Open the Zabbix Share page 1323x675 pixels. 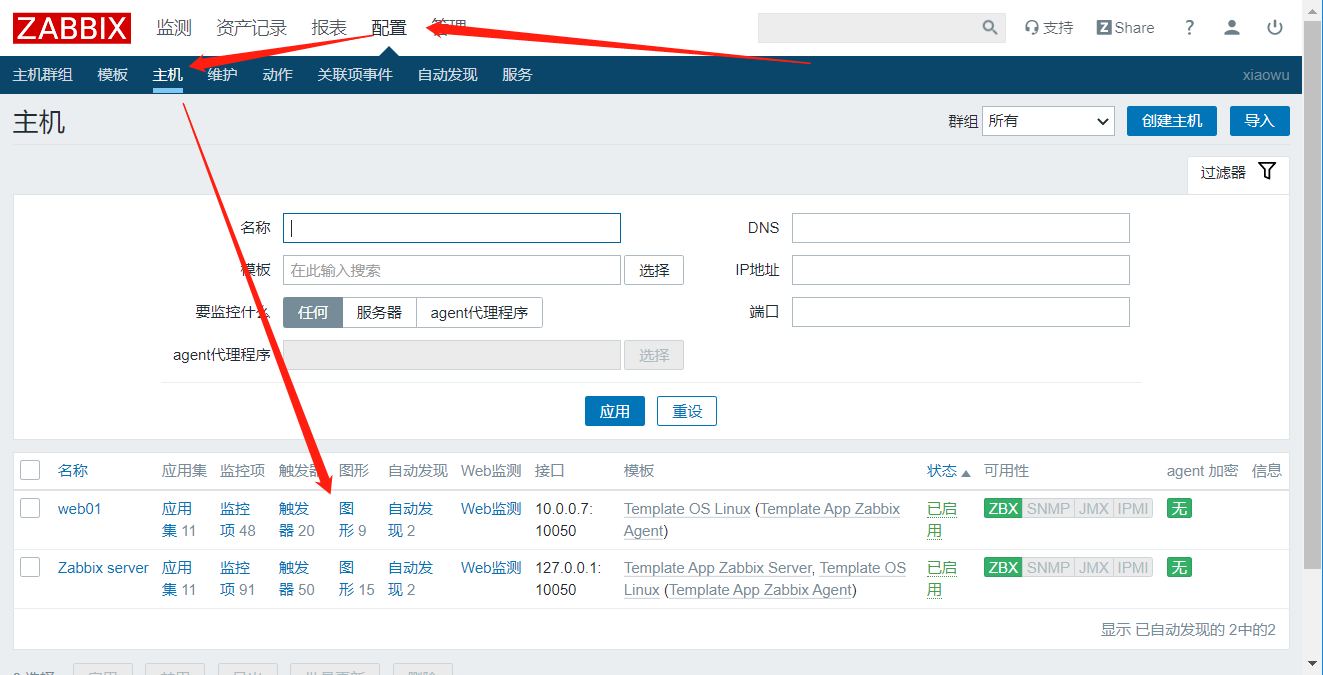tap(1125, 28)
